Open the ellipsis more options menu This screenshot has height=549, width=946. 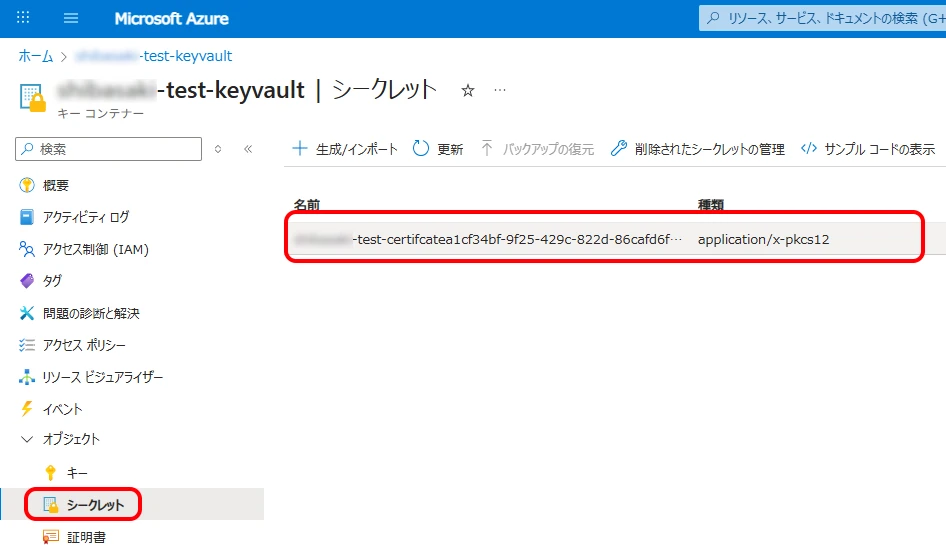tap(500, 90)
